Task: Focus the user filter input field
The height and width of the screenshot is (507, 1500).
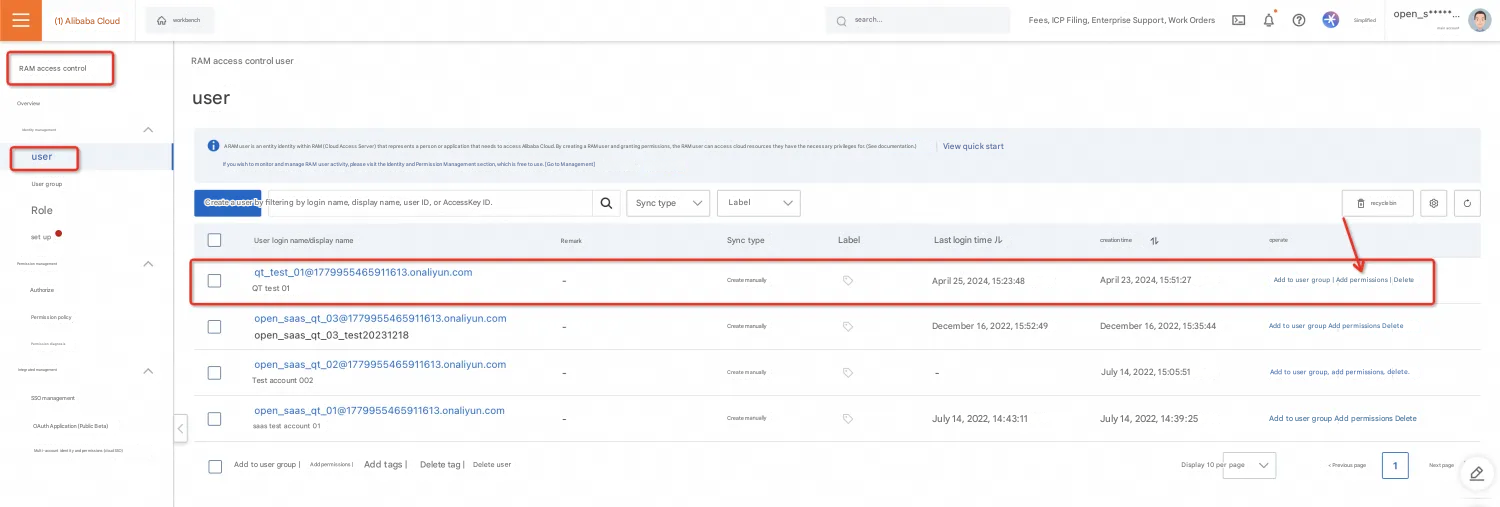Action: click(428, 203)
